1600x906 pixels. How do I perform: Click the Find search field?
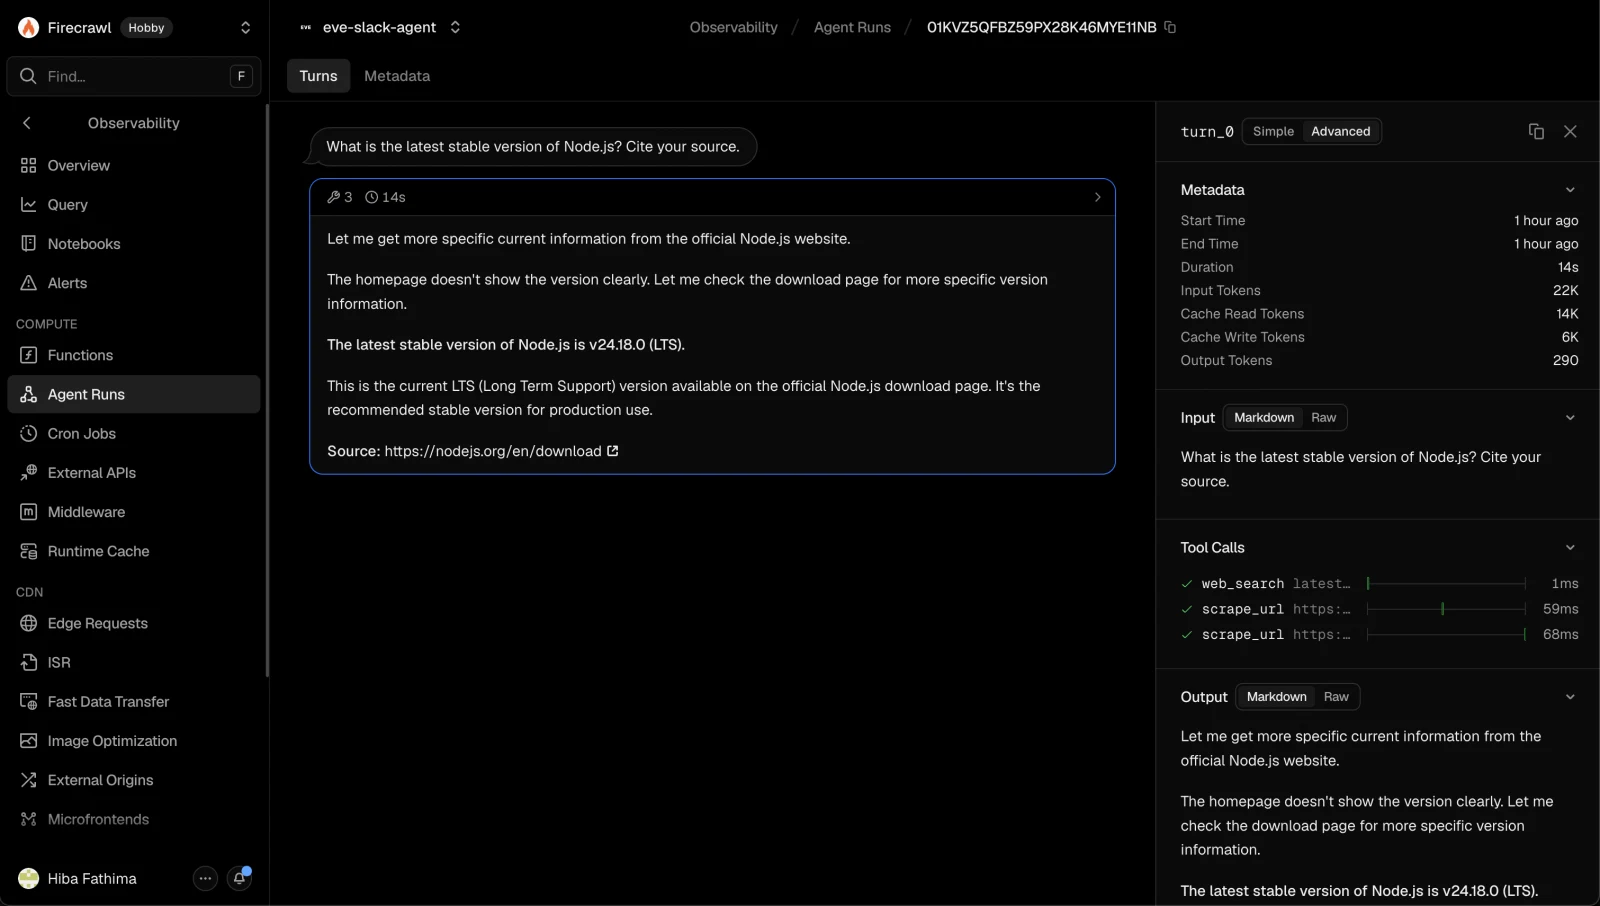(x=134, y=76)
